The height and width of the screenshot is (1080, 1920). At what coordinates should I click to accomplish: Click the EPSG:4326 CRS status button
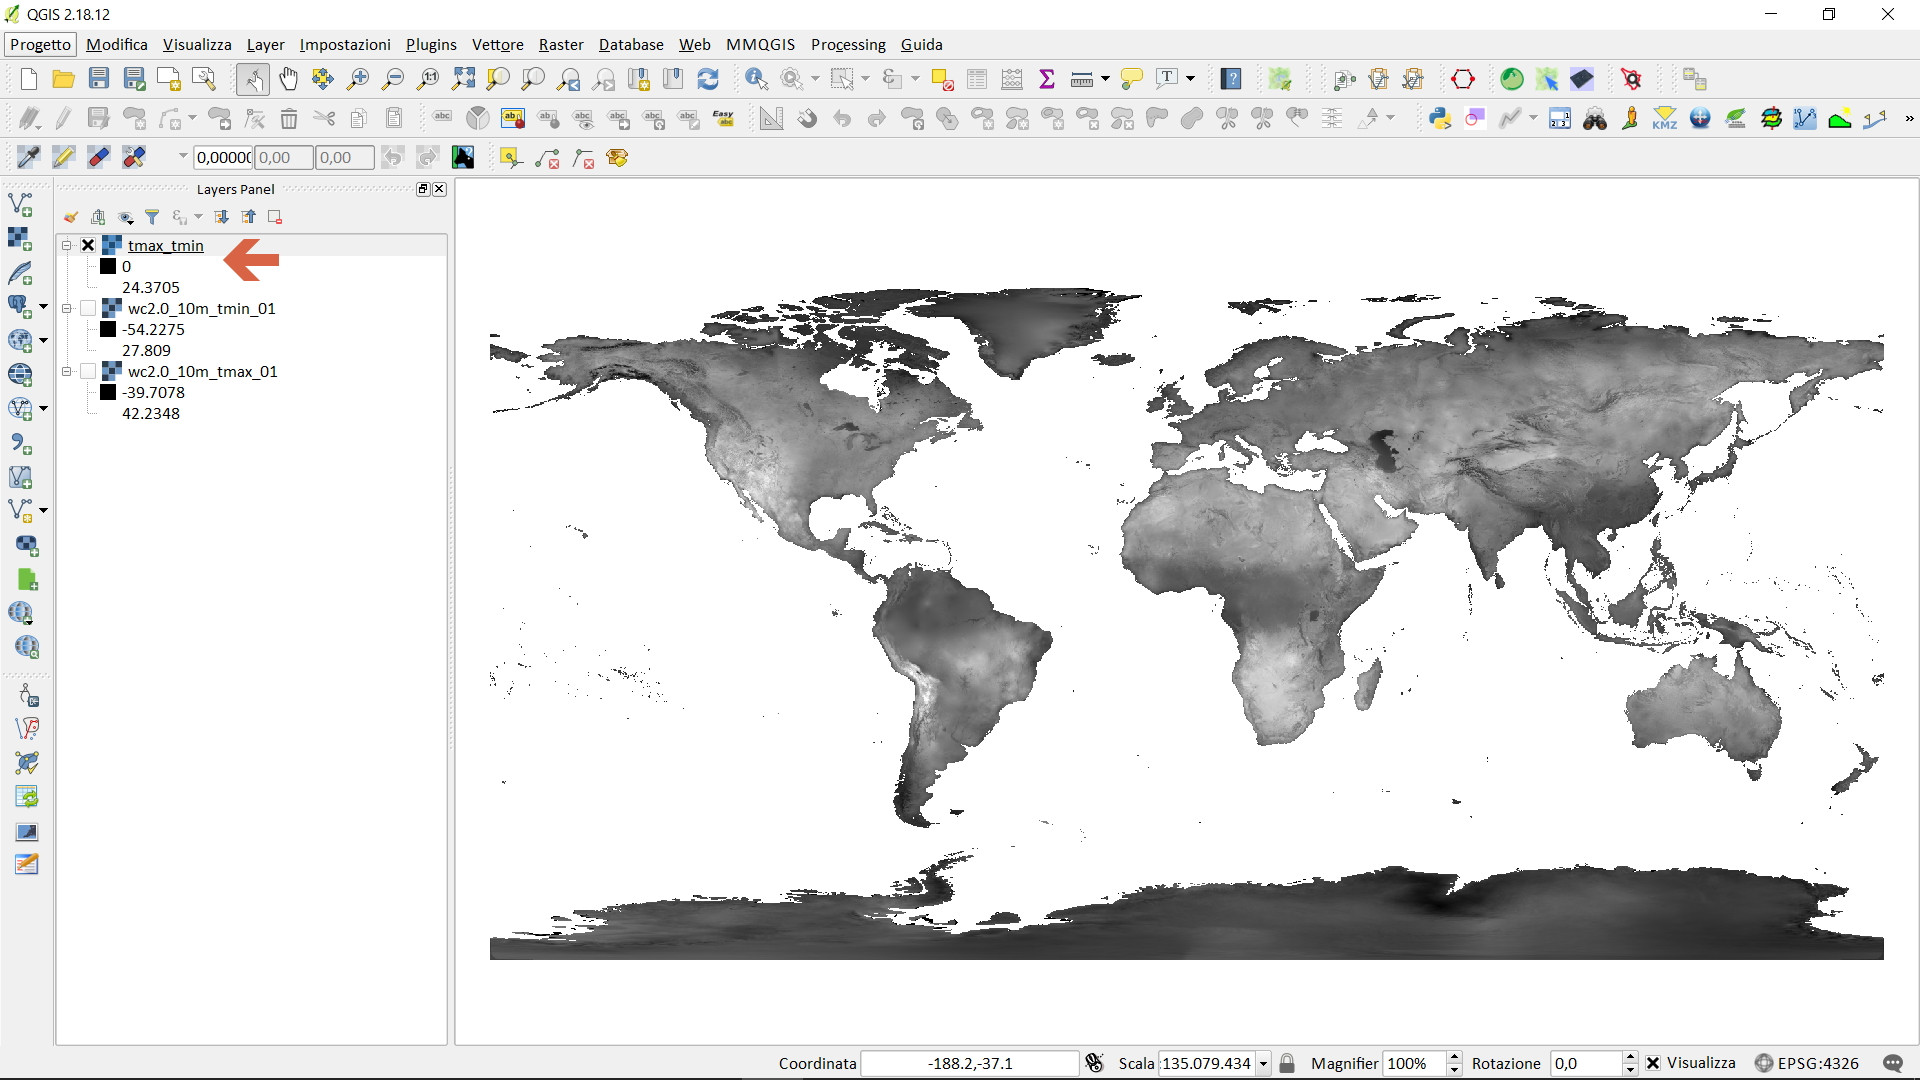point(1807,1063)
